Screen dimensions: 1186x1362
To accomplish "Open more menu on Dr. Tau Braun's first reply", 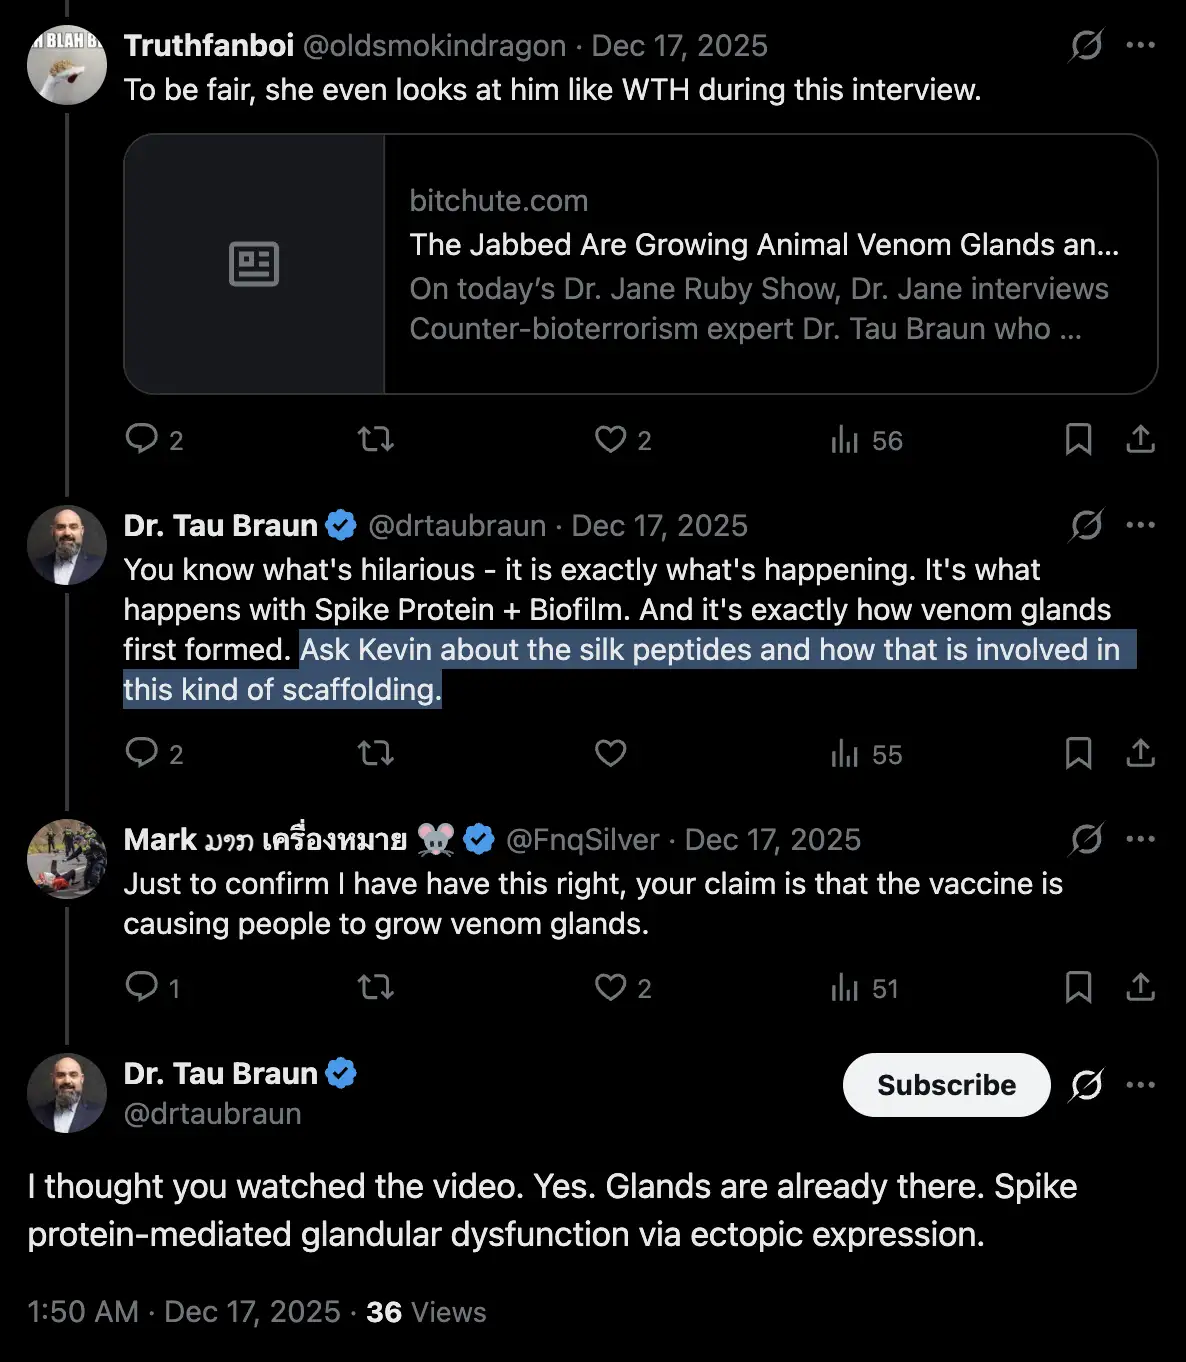I will (1140, 525).
